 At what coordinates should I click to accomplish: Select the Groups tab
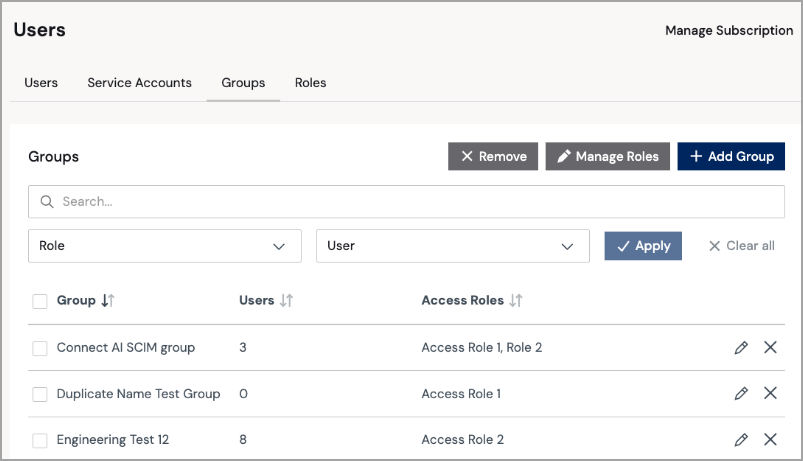click(x=243, y=83)
